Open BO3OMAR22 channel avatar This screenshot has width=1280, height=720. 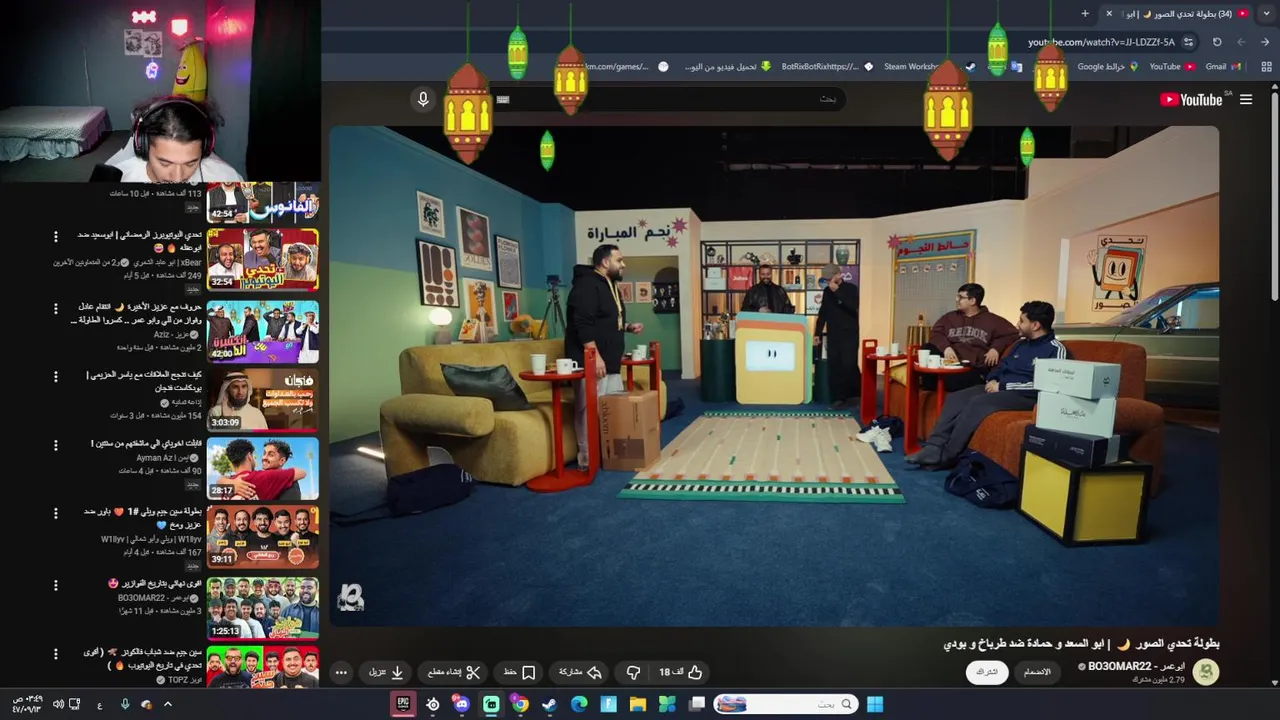(1206, 672)
